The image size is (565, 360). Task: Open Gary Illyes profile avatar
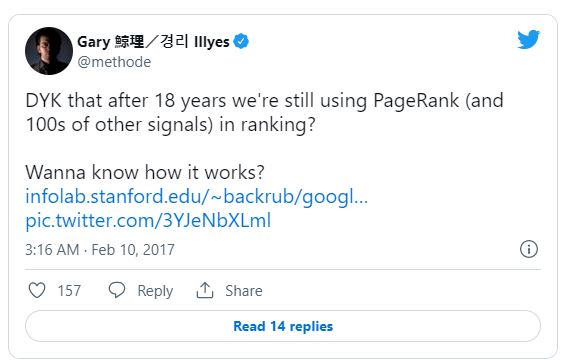tap(49, 51)
